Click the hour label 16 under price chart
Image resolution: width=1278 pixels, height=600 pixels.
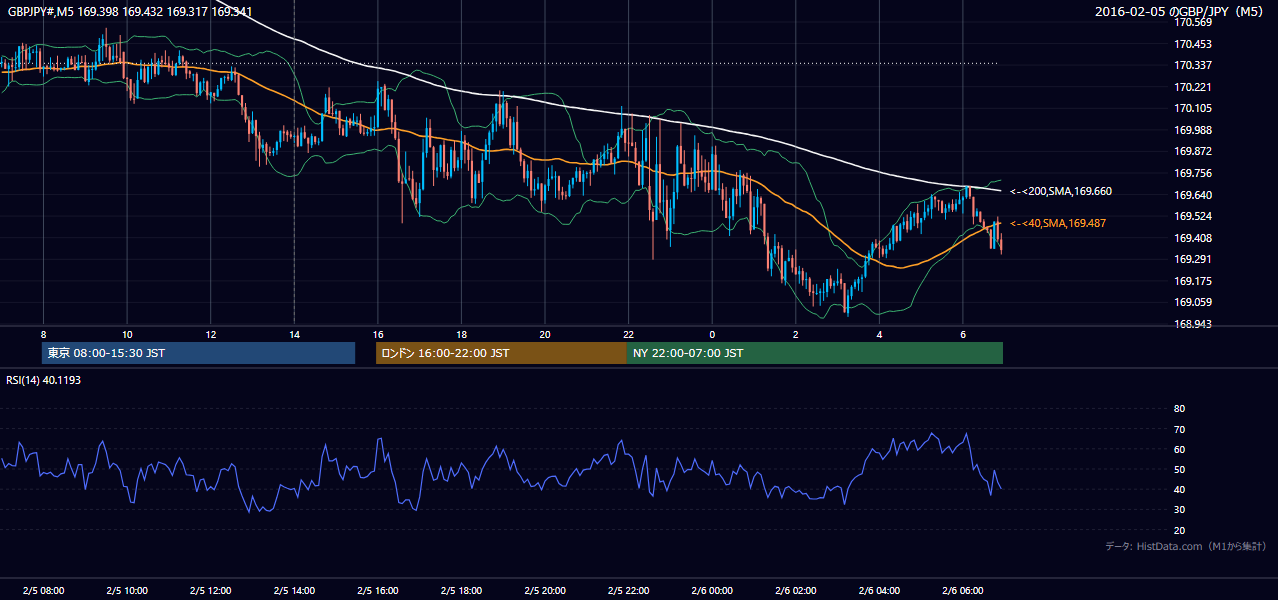(377, 334)
